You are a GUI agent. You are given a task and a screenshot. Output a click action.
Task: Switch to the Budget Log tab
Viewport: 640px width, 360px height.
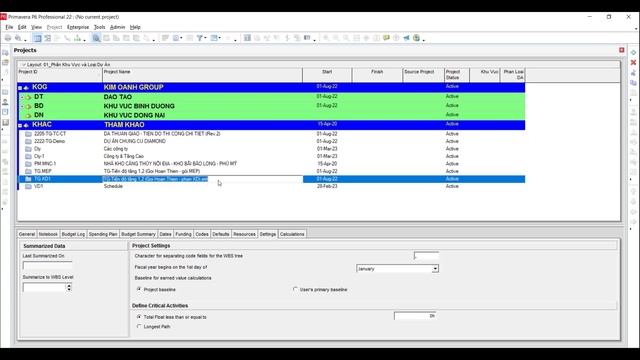(73, 234)
